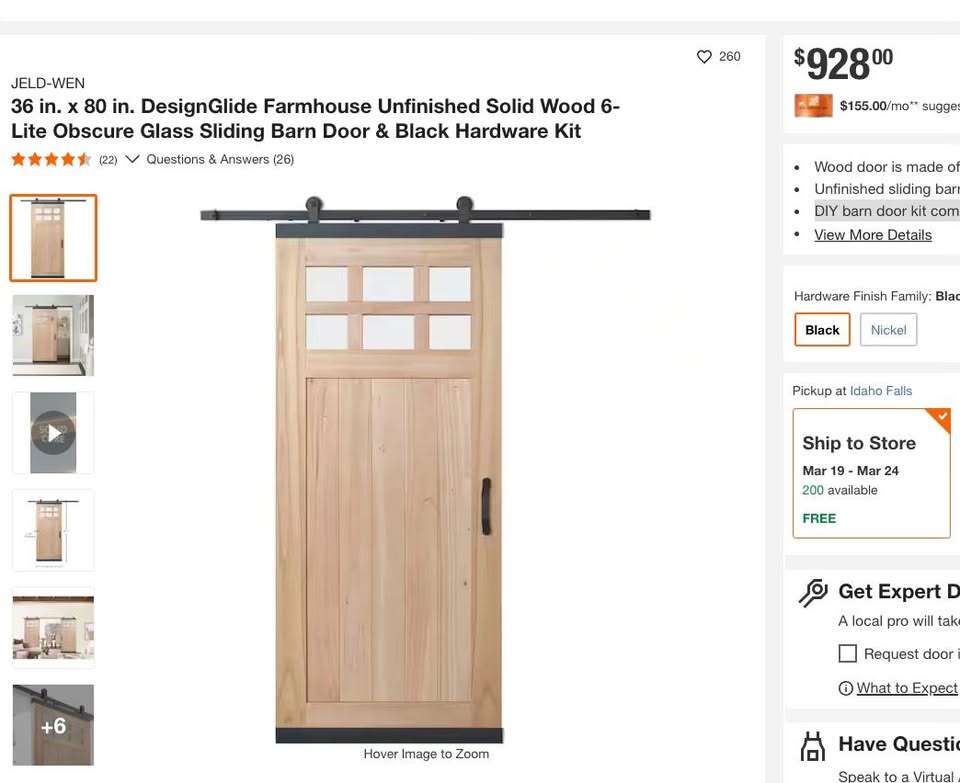
Task: Click the View More Details link
Action: (x=873, y=234)
